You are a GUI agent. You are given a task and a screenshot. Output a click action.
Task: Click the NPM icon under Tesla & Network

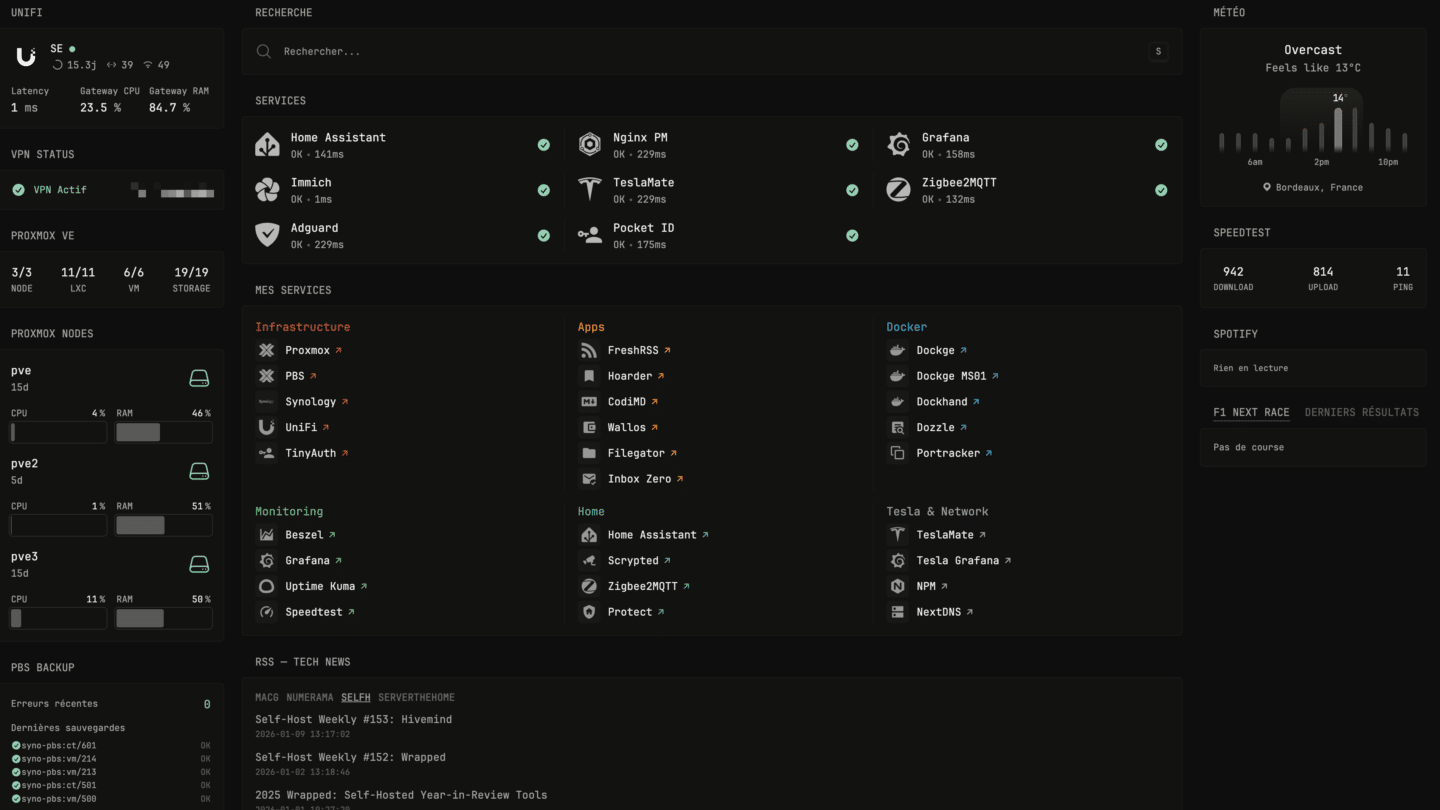click(897, 586)
